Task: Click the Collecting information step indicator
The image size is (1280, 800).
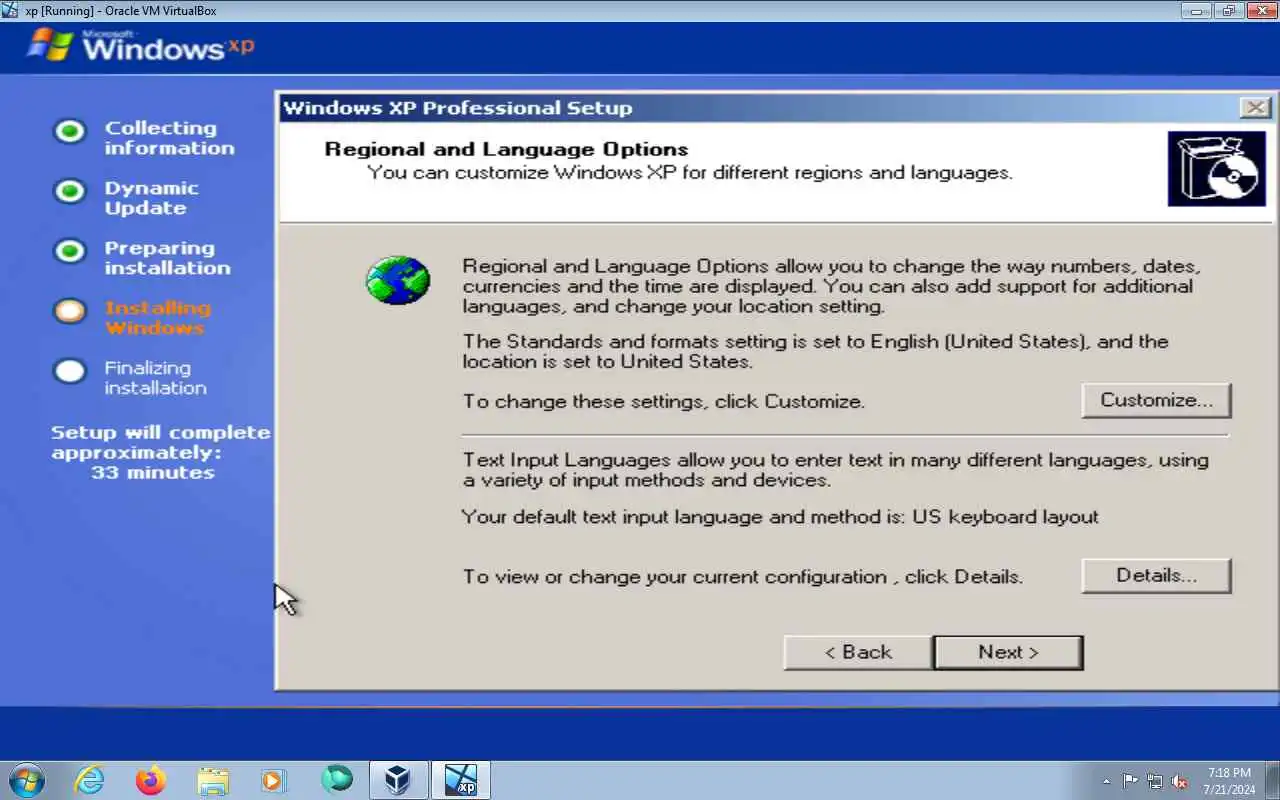Action: coord(70,131)
